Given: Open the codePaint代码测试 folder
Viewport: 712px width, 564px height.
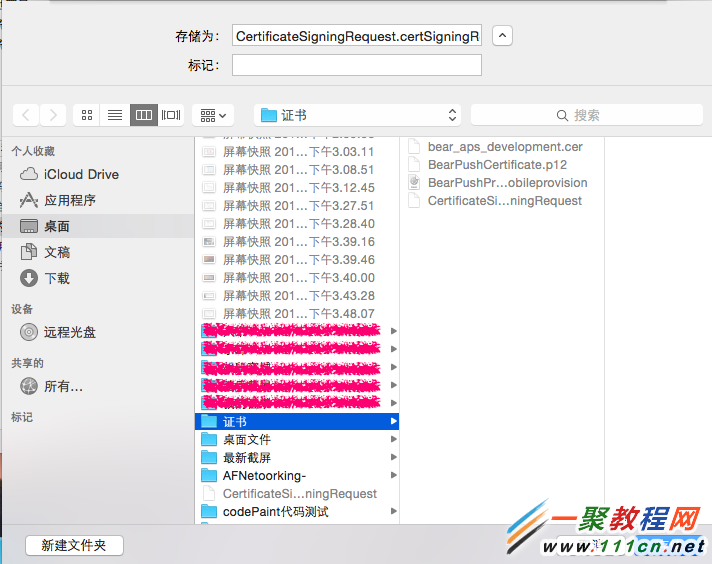Looking at the screenshot, I should [x=297, y=512].
